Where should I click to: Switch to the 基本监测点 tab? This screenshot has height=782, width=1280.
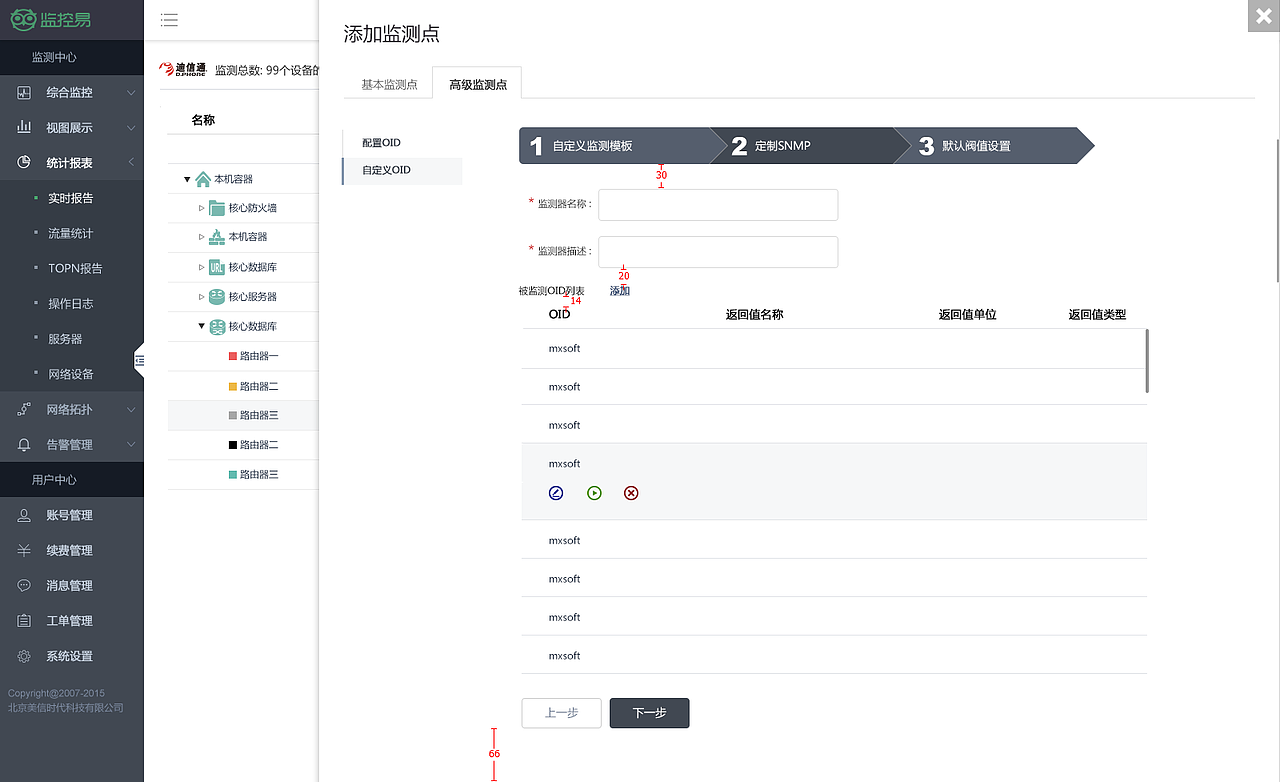(x=389, y=85)
